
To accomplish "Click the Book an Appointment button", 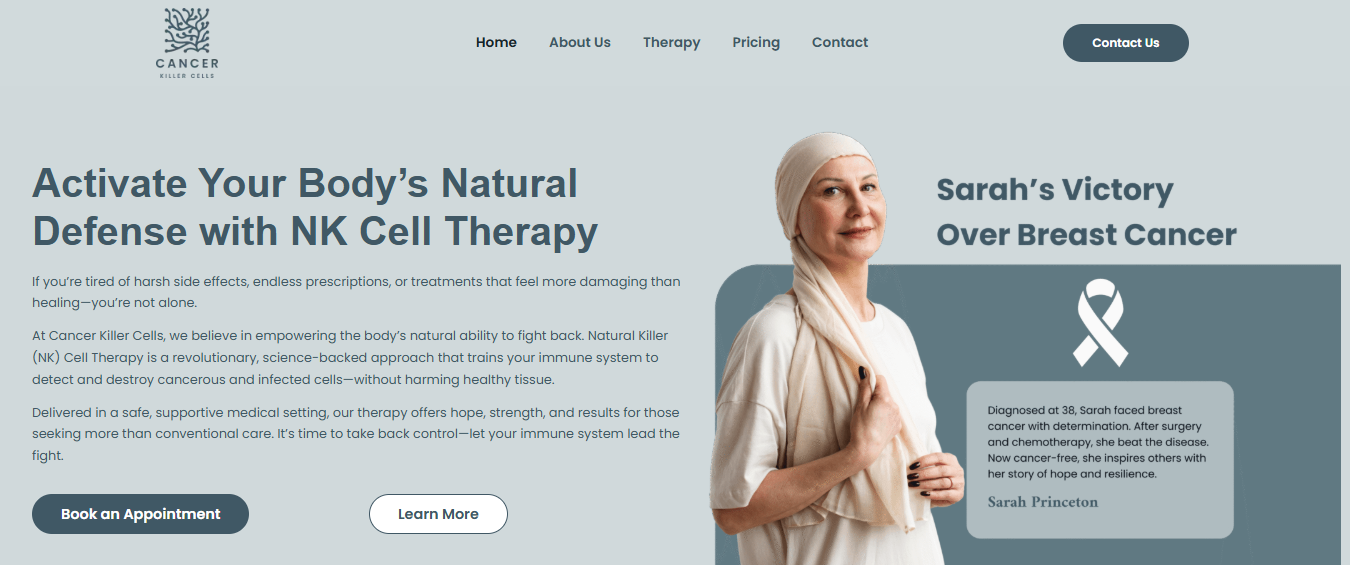I will (x=141, y=514).
